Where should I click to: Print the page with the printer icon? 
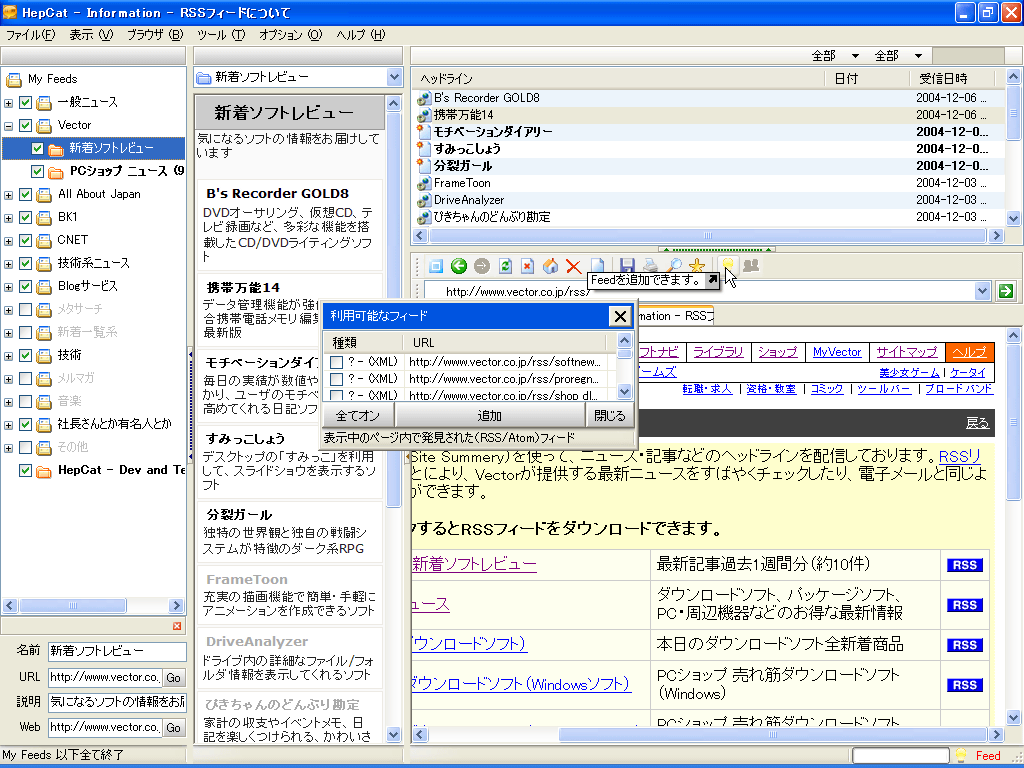(650, 264)
